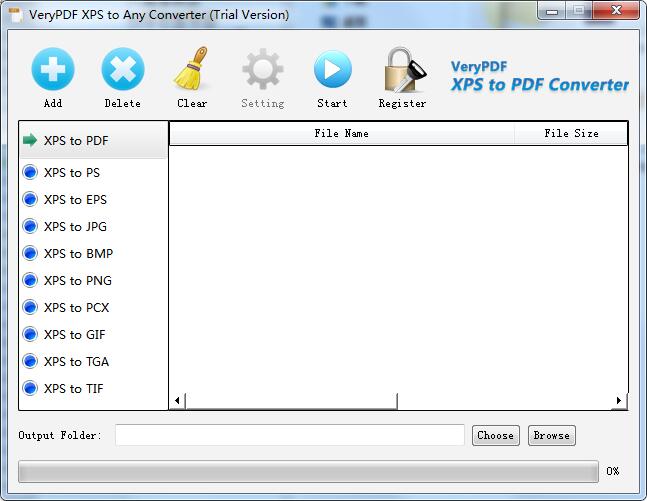
Task: Choose XPS to JPG output format
Action: coord(74,227)
